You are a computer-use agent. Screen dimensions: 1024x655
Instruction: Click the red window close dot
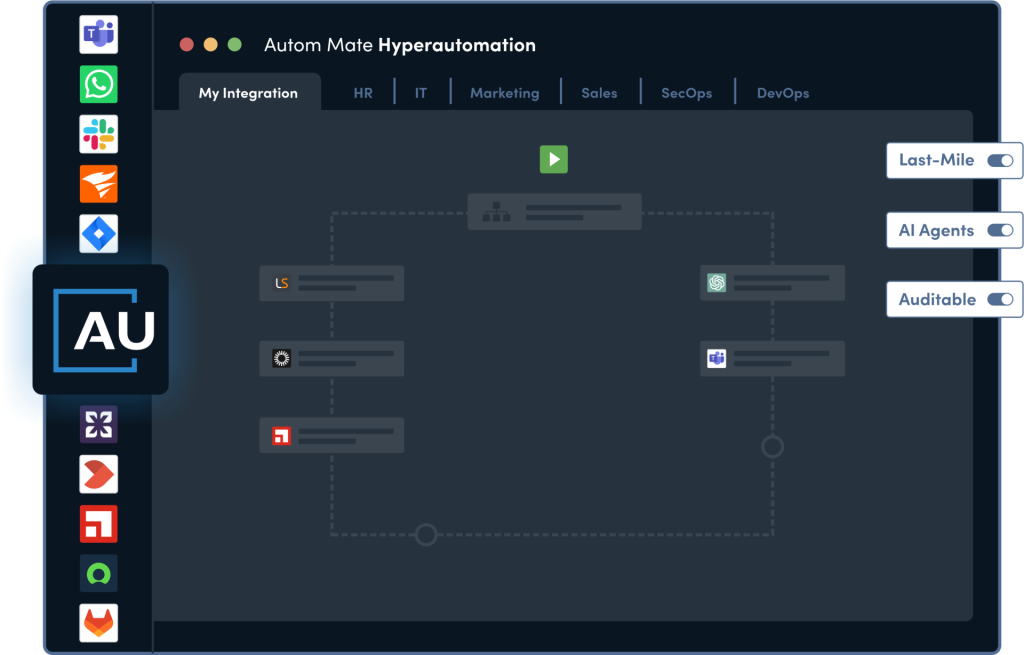[187, 44]
